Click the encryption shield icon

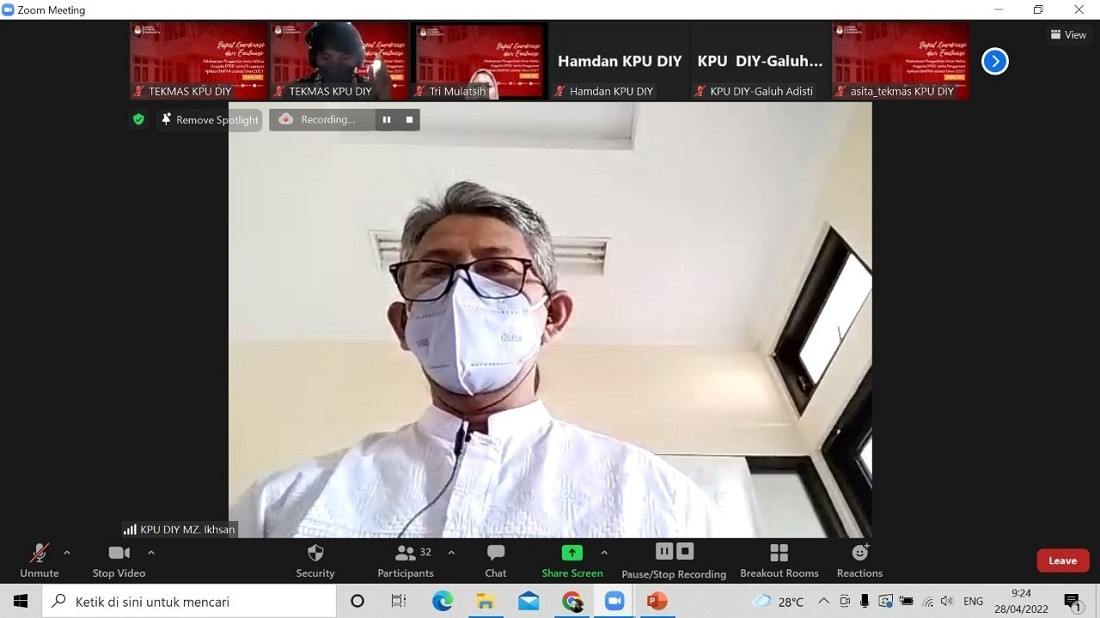(139, 120)
